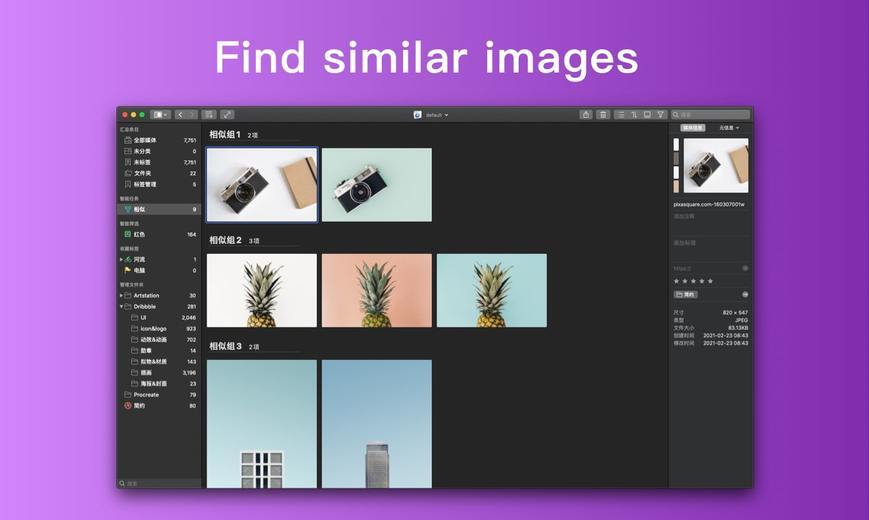
Task: Click the folder tag button in inspector
Action: pyautogui.click(x=686, y=294)
